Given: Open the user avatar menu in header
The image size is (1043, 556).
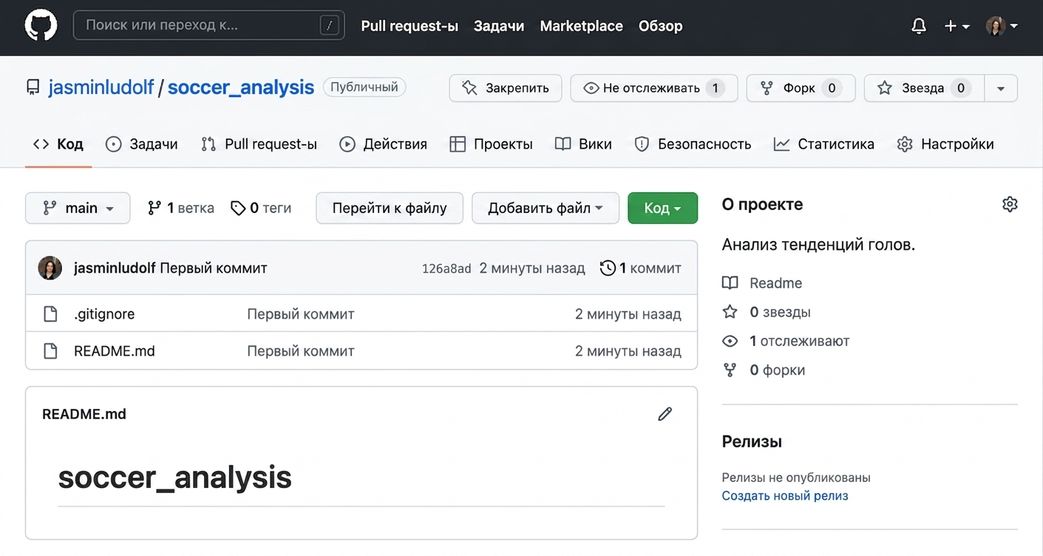Looking at the screenshot, I should coord(1002,26).
